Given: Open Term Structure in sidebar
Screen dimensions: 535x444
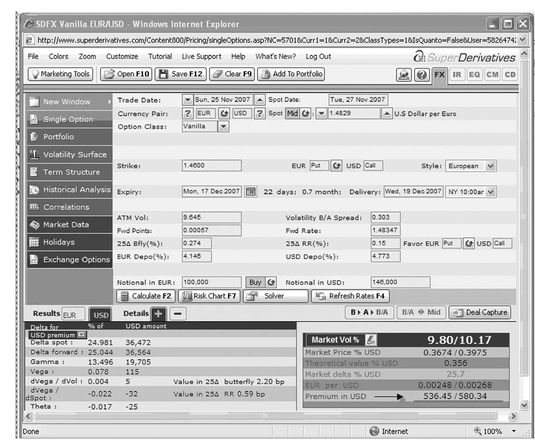Looking at the screenshot, I should (70, 172).
